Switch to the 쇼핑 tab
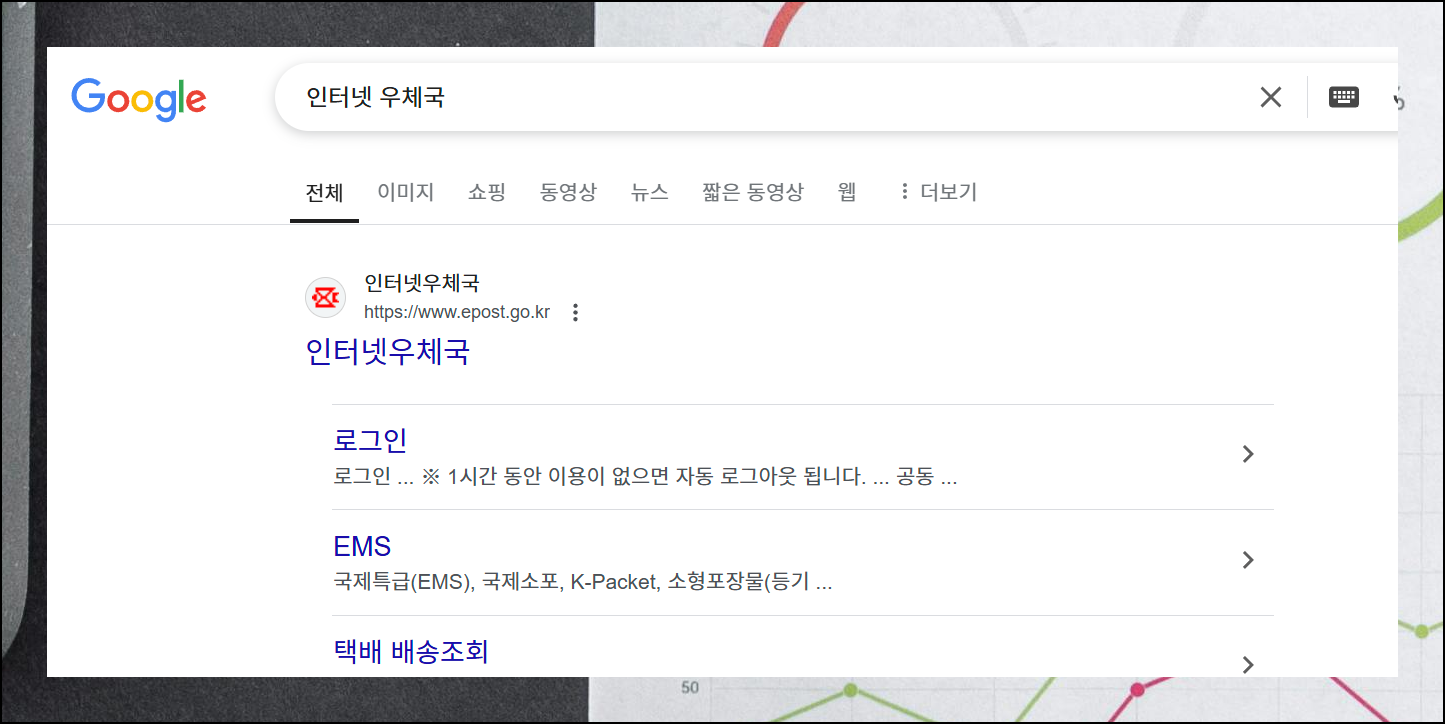The width and height of the screenshot is (1445, 724). click(x=487, y=192)
